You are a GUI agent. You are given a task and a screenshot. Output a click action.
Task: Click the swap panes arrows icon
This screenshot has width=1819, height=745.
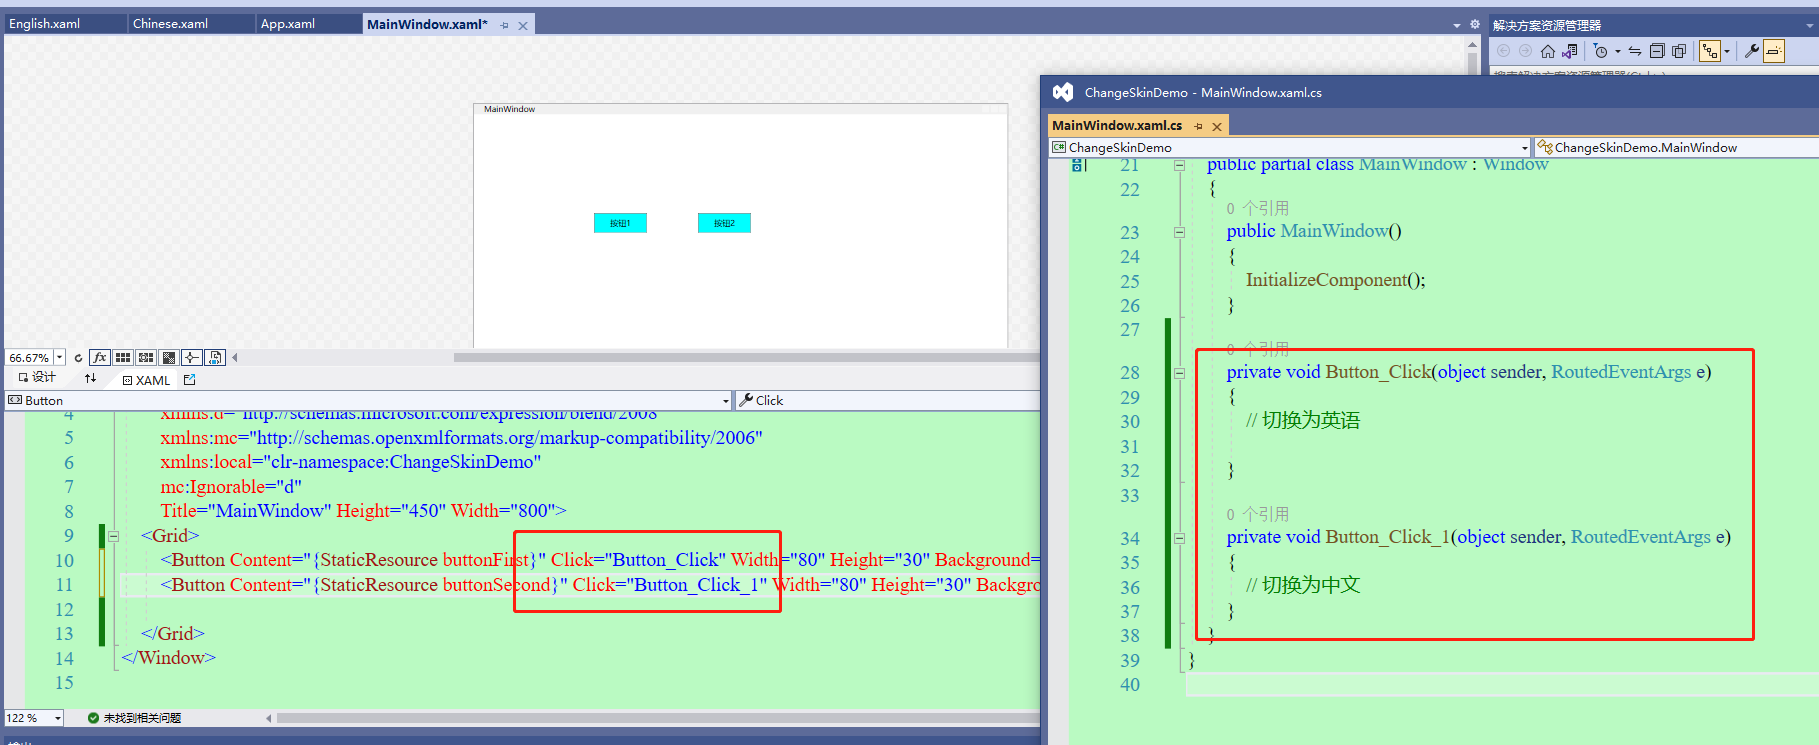[90, 379]
